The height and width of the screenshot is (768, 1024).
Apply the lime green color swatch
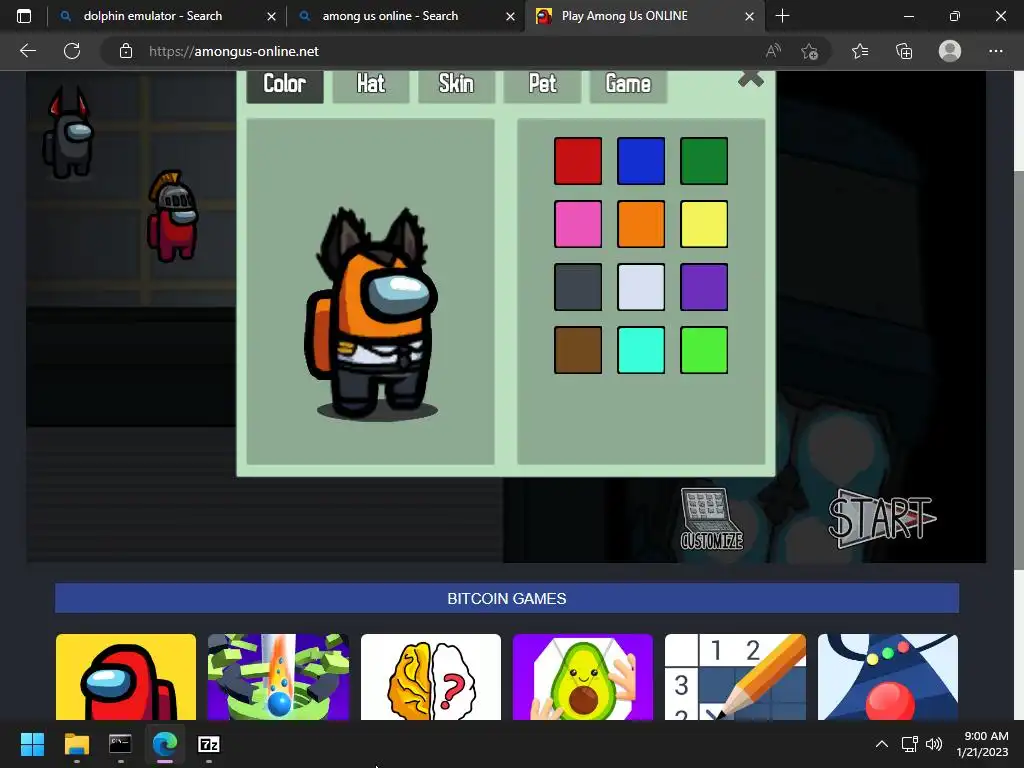[x=704, y=350]
